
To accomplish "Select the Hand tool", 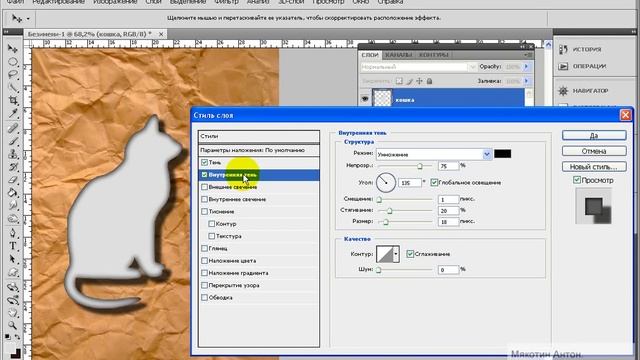I will [x=13, y=313].
